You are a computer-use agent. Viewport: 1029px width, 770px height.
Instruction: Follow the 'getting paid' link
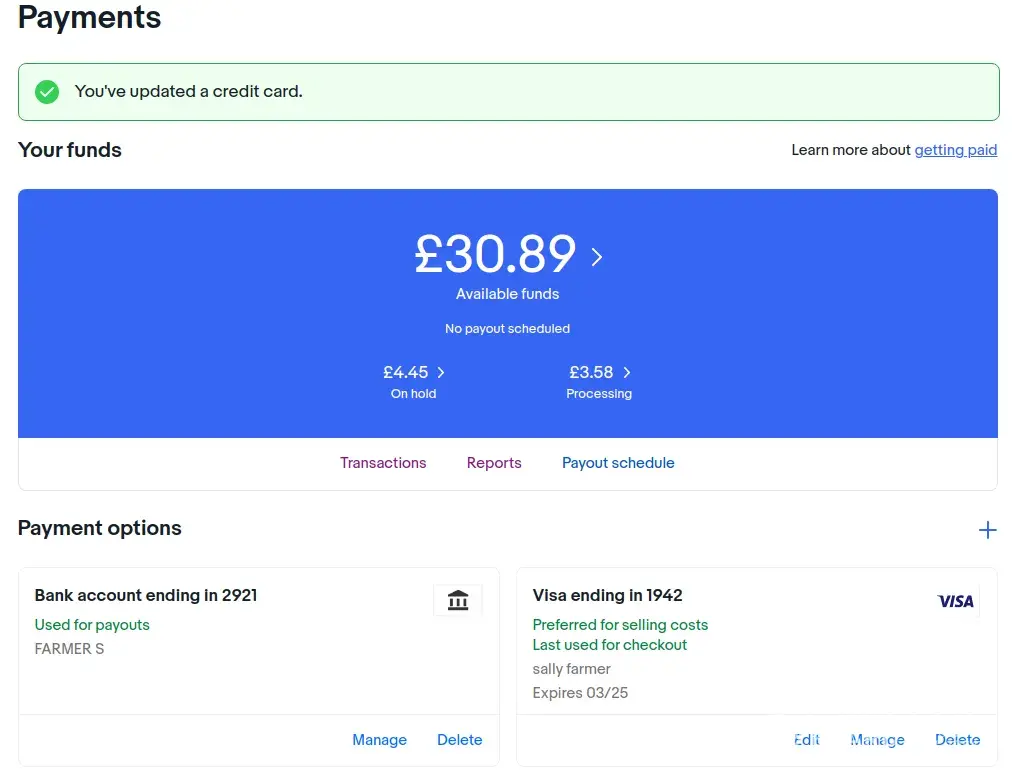coord(955,150)
